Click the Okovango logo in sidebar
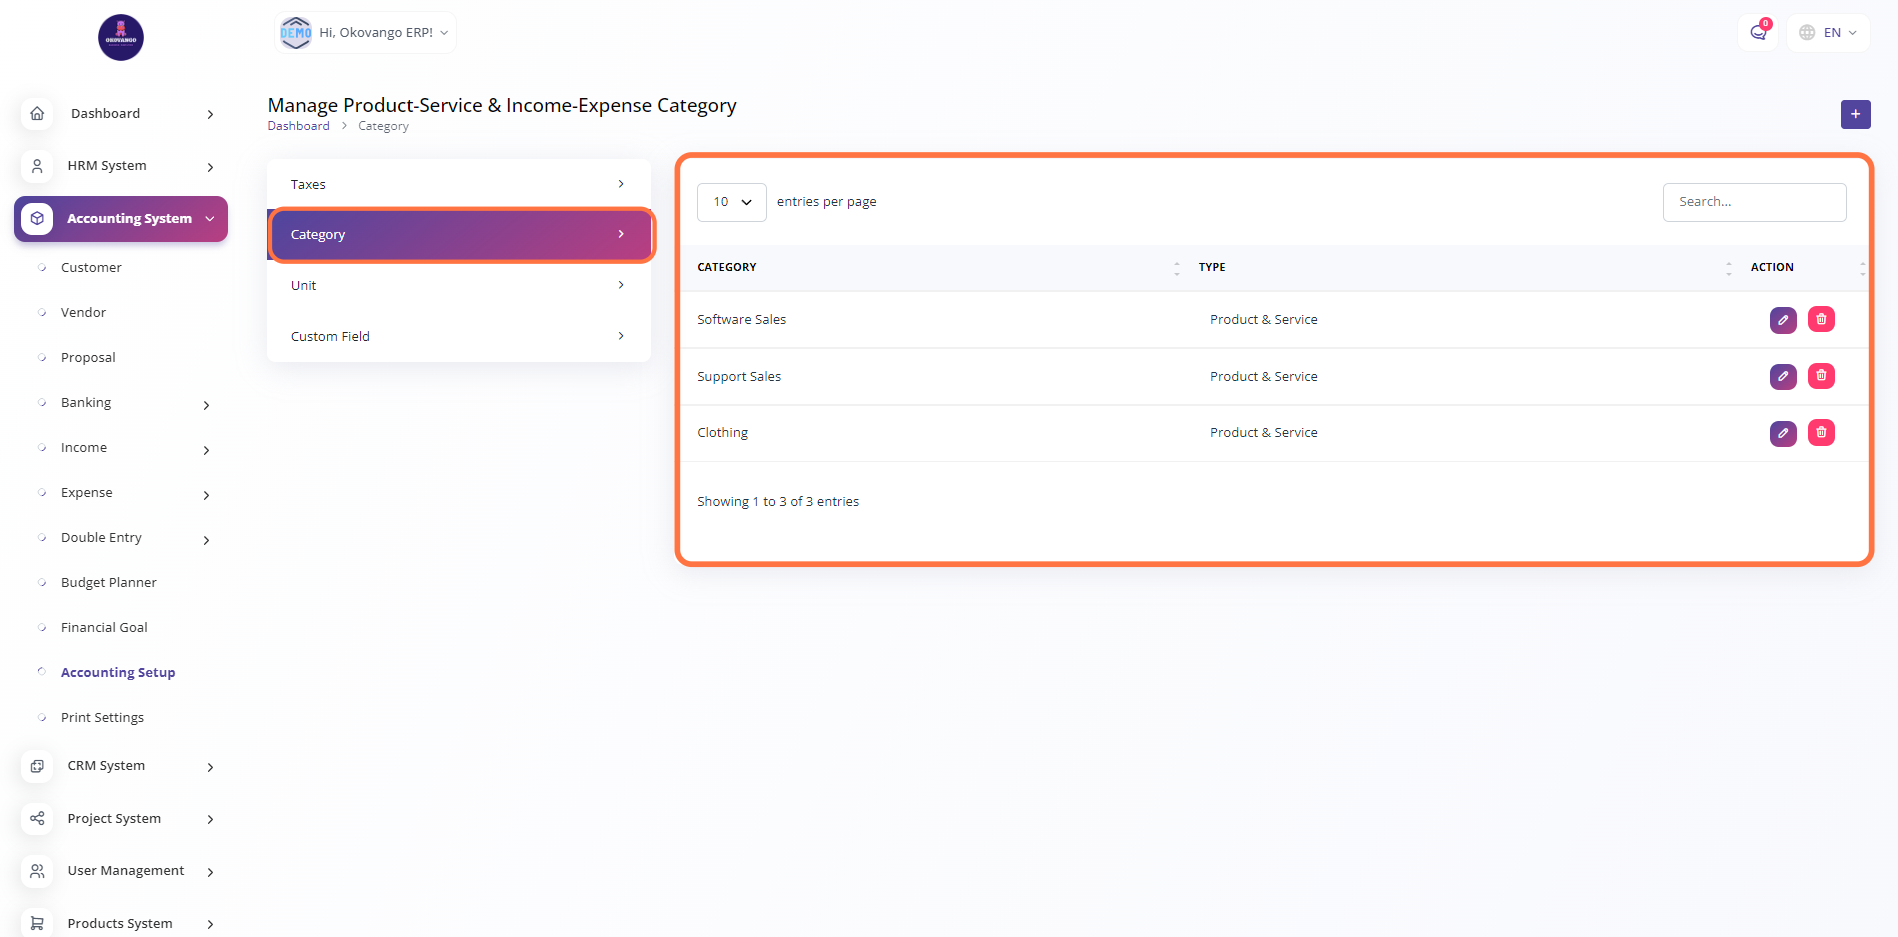This screenshot has height=937, width=1898. tap(121, 38)
